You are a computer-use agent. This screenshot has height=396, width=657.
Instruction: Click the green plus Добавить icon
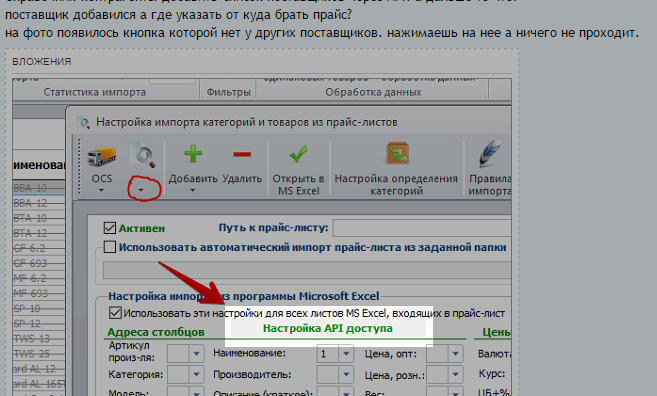click(193, 154)
